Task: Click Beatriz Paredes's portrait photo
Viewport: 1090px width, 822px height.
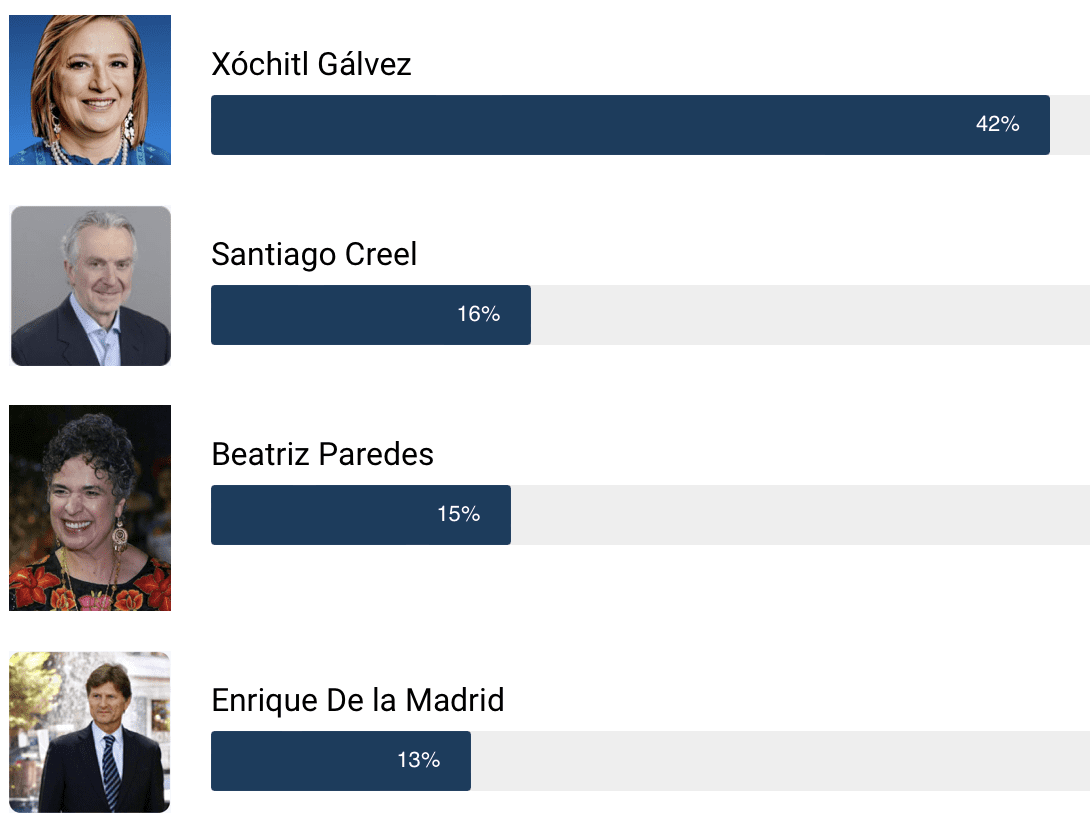Action: 90,508
